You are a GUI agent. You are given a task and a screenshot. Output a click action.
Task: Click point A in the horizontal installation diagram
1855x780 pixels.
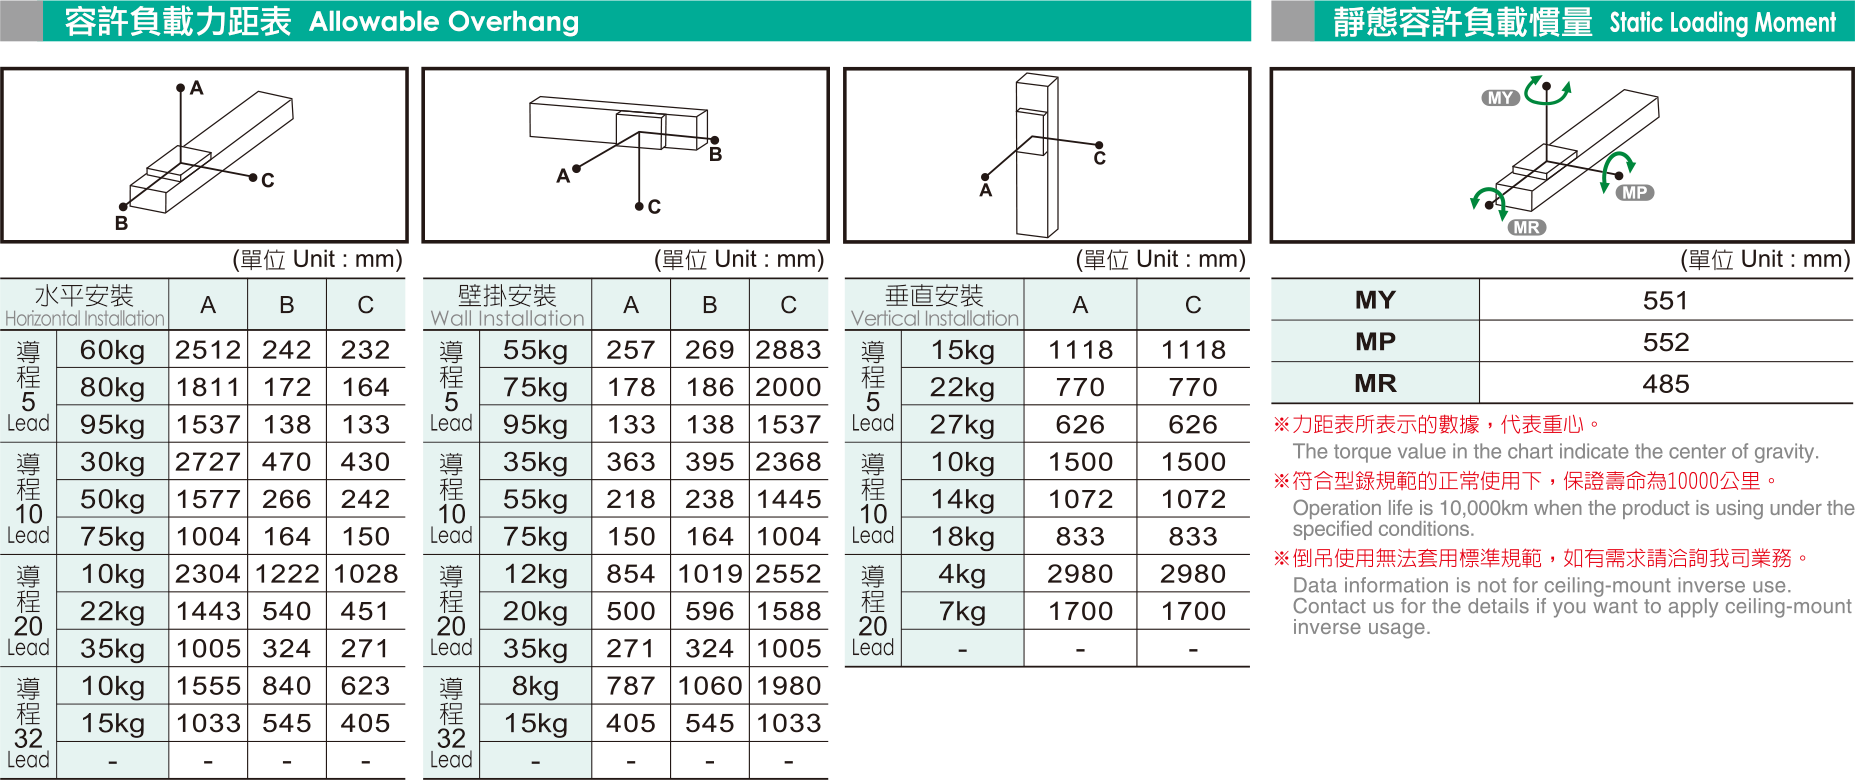coord(181,88)
